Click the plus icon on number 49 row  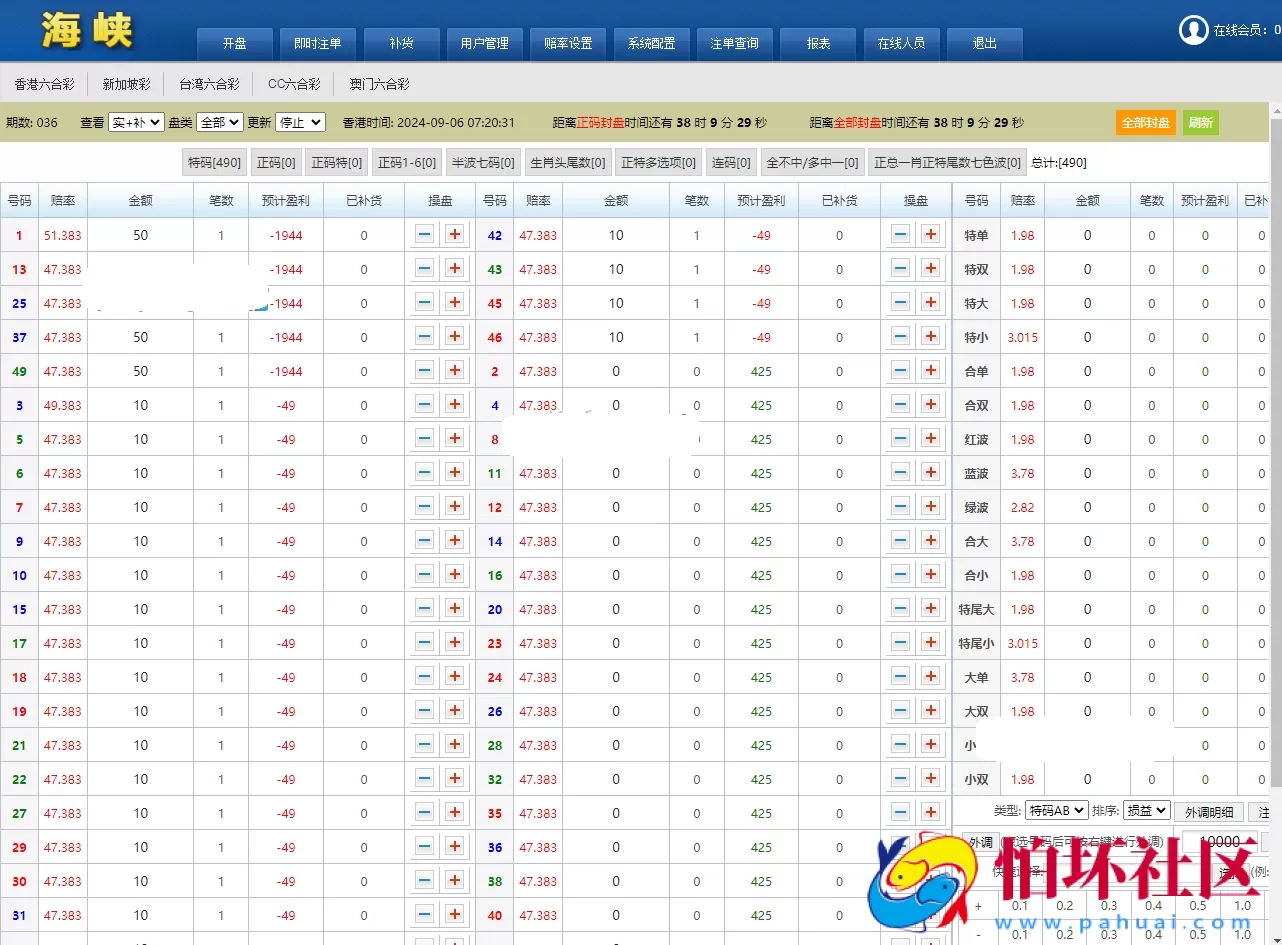(456, 371)
